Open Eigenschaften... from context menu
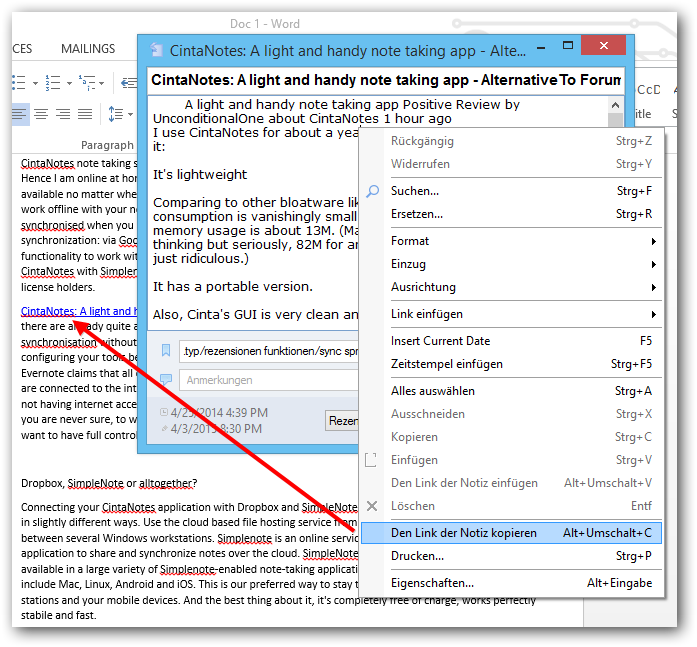Viewport: 697px width, 647px height. [x=511, y=583]
